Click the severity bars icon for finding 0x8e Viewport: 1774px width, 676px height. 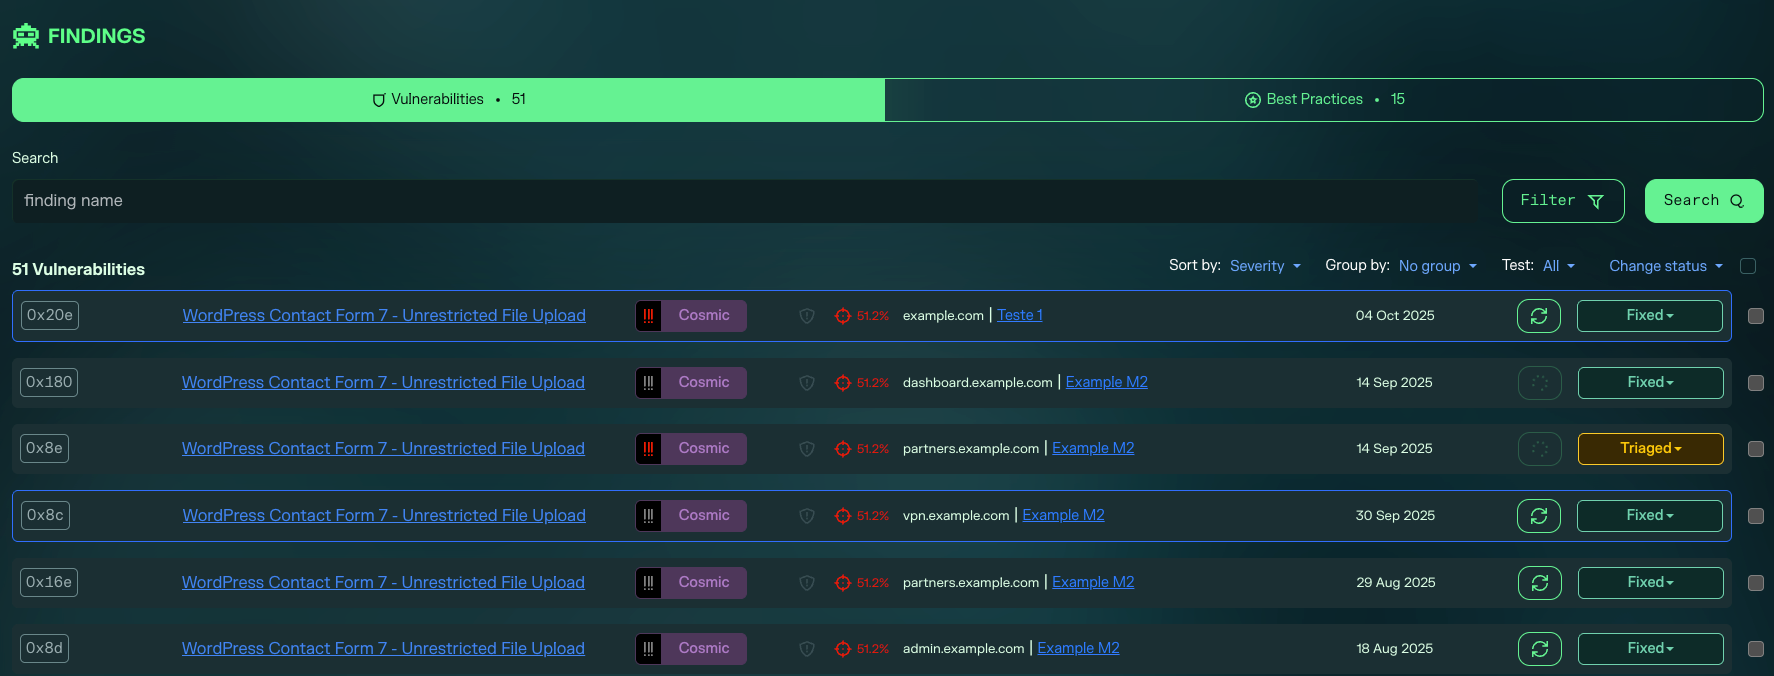649,449
